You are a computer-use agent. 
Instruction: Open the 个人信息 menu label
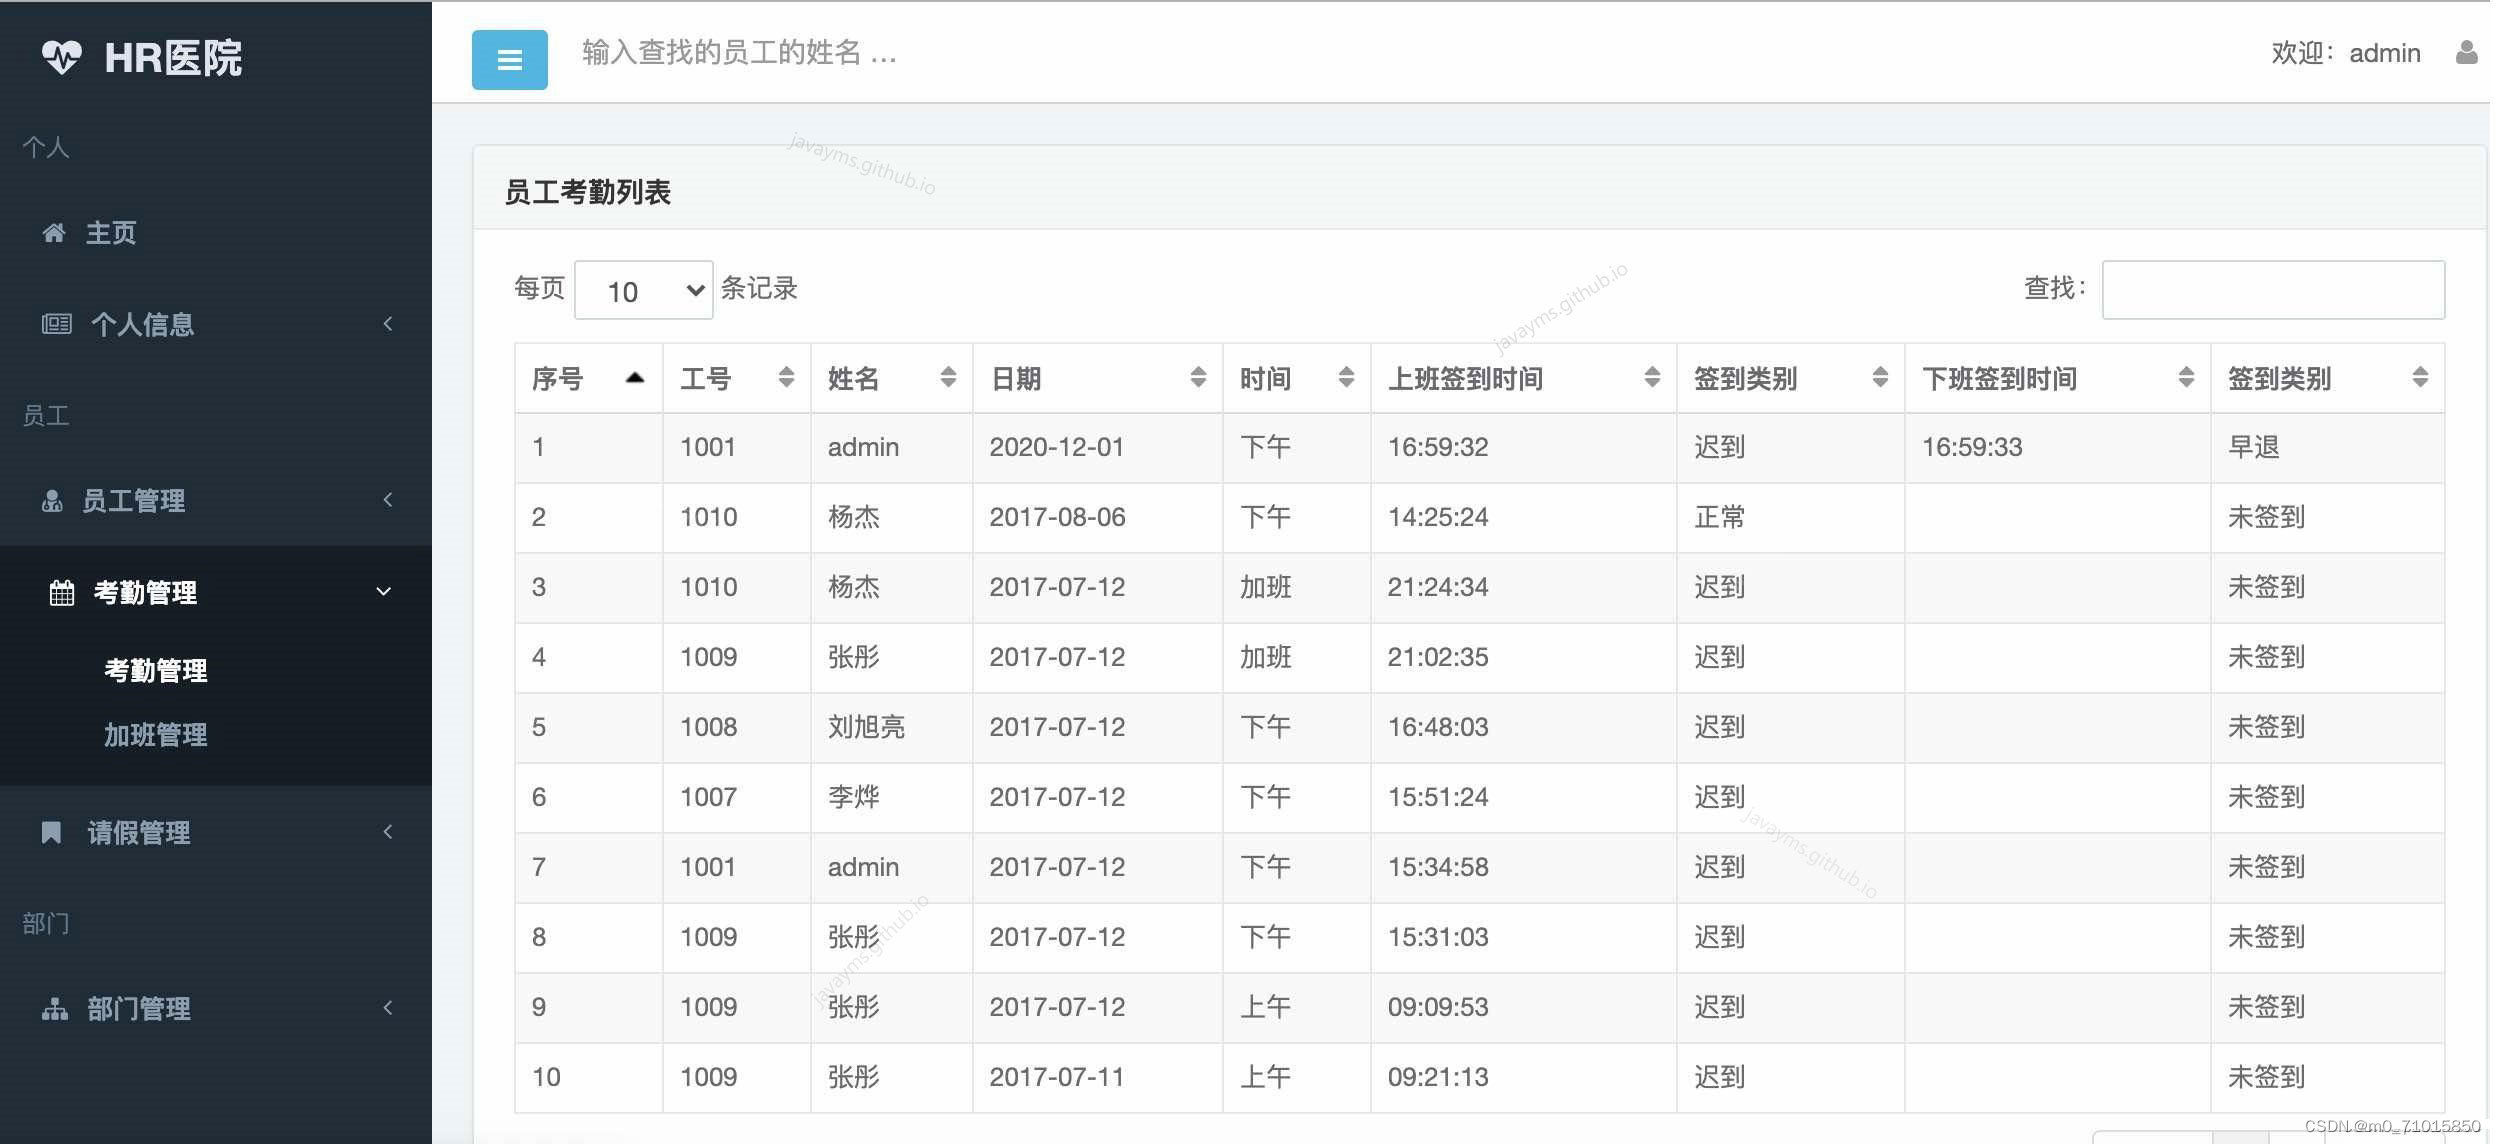click(142, 324)
